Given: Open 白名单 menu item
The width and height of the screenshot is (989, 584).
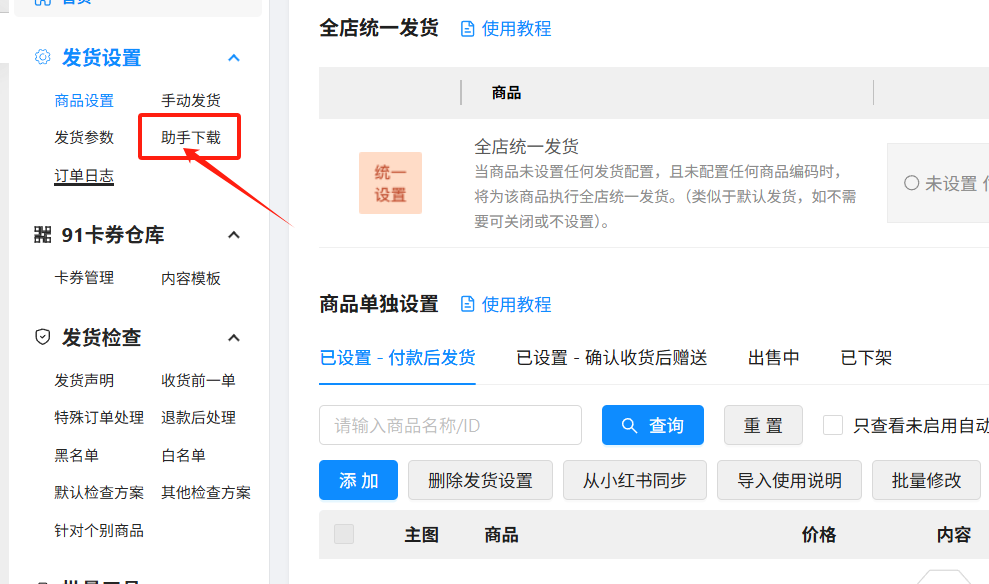Looking at the screenshot, I should [183, 455].
